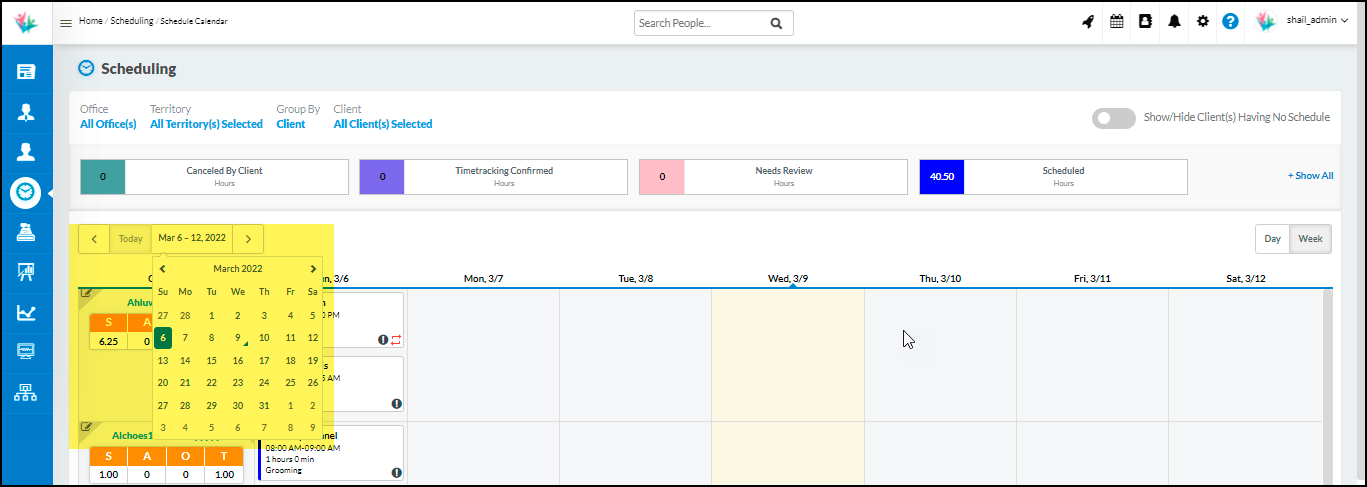Viewport: 1367px width, 487px height.
Task: Open All Client(s) Selected filter
Action: [x=383, y=124]
